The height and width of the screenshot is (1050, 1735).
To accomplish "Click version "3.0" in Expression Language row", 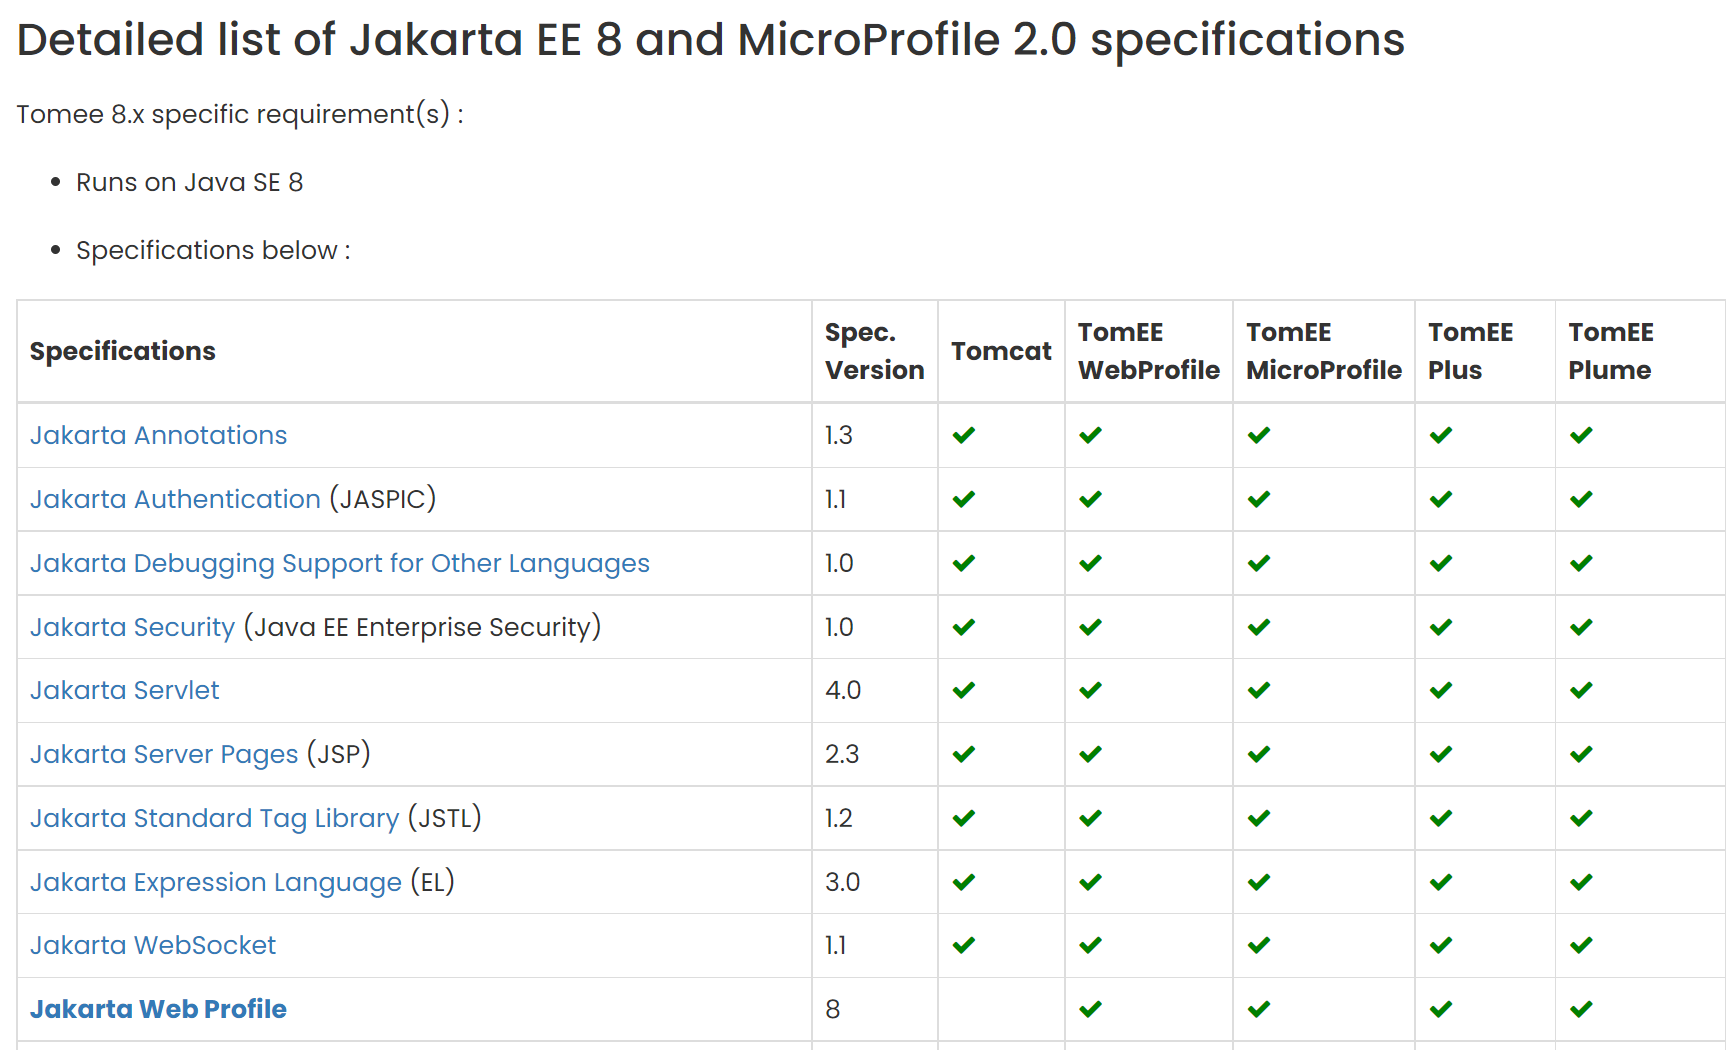I will click(x=843, y=882).
